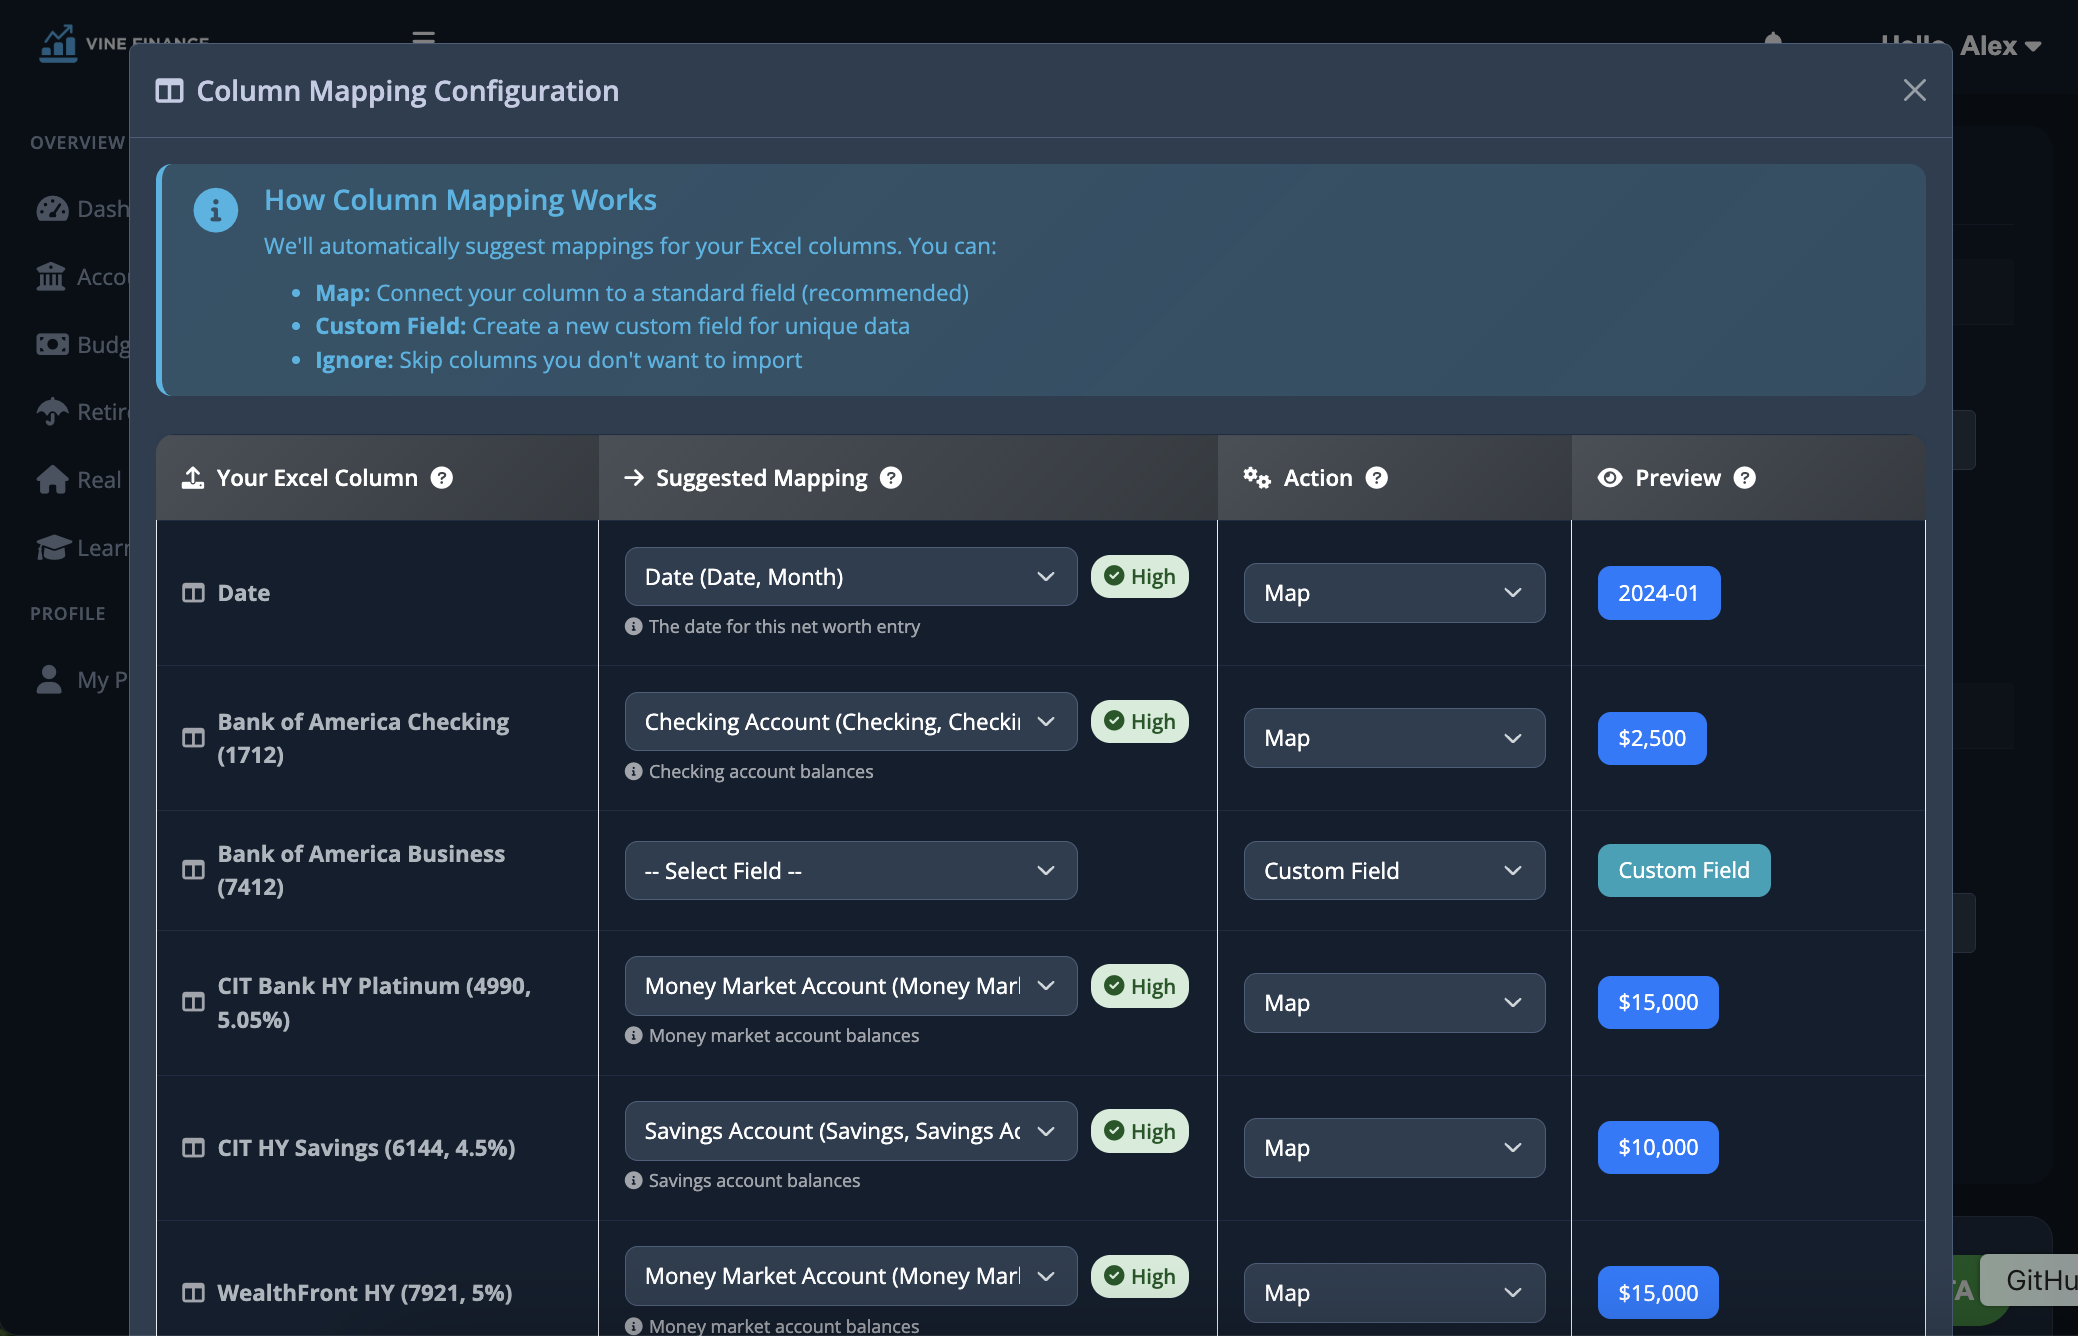Viewport: 2078px width, 1336px height.
Task: Open the Map action dropdown for Bank of America Checking
Action: [x=1394, y=738]
